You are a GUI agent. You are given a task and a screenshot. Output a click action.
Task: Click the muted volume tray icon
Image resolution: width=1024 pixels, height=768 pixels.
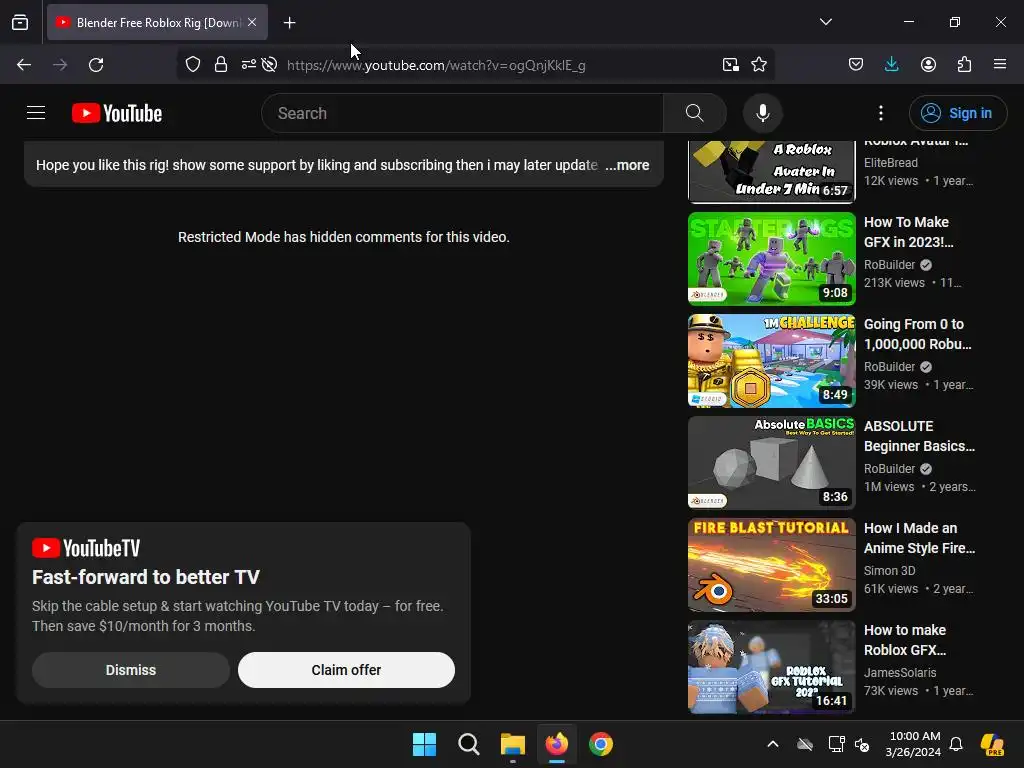[862, 744]
